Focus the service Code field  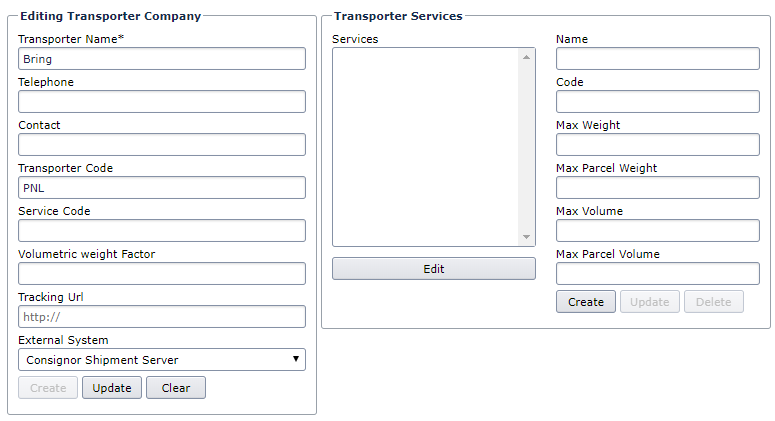click(657, 102)
